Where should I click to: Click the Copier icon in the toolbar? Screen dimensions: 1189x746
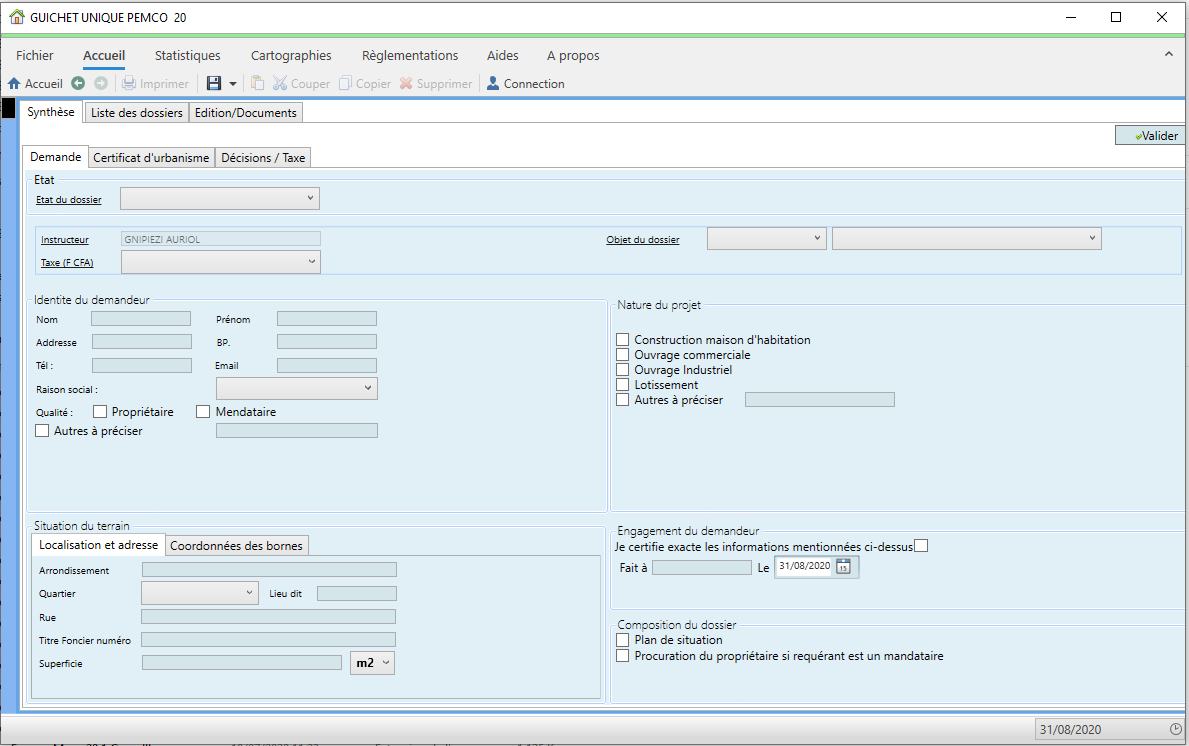tap(345, 83)
